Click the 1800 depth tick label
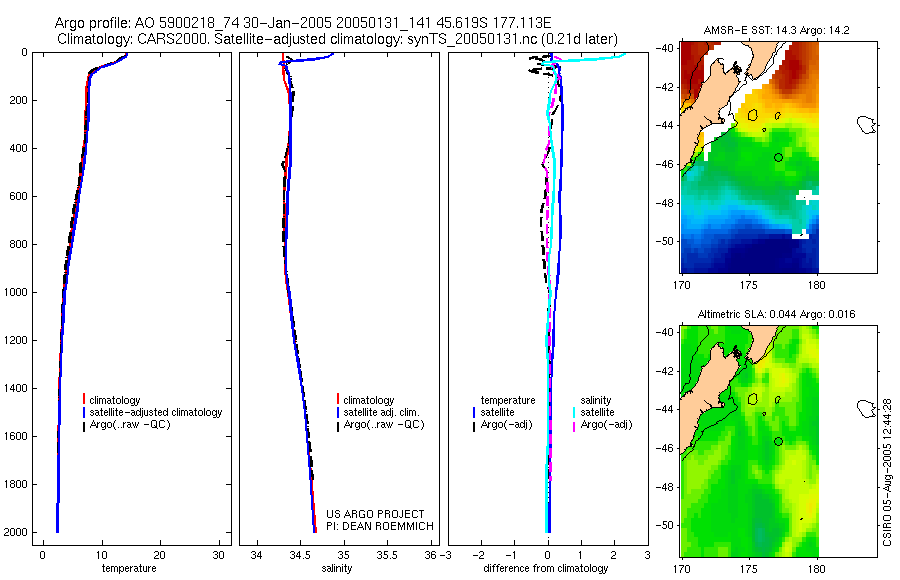 15,484
